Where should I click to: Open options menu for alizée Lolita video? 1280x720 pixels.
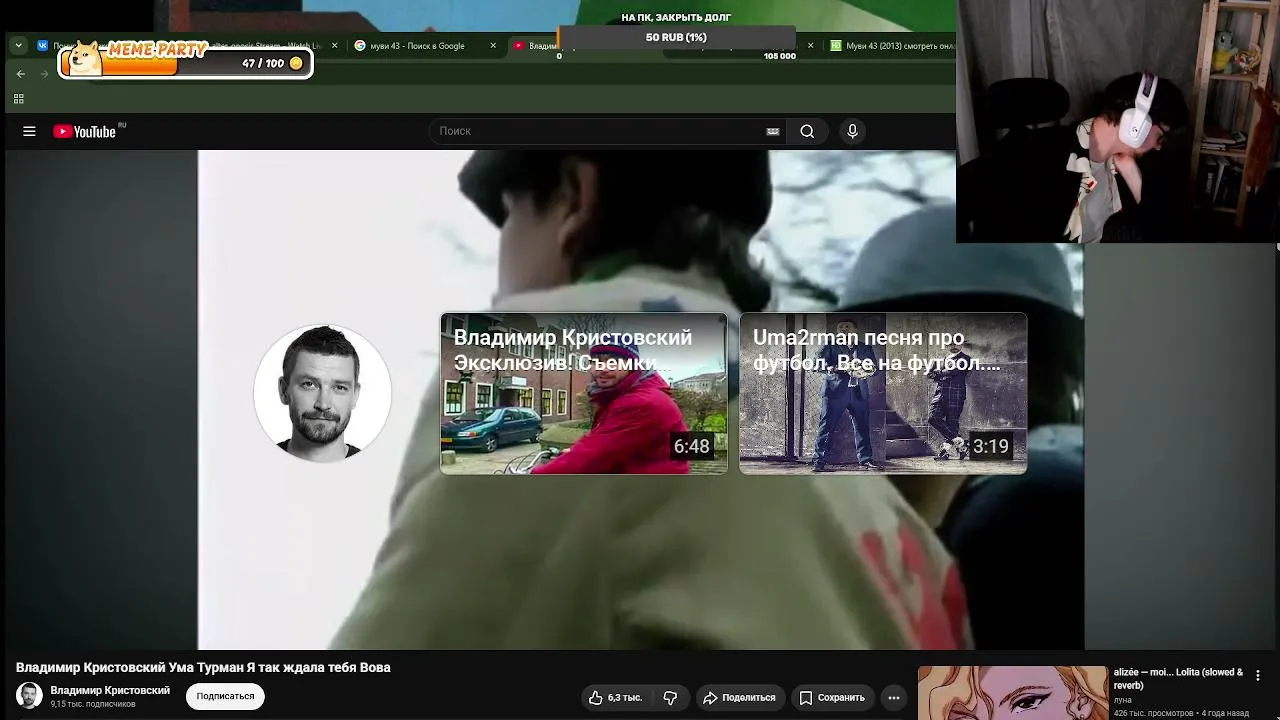click(x=1258, y=675)
